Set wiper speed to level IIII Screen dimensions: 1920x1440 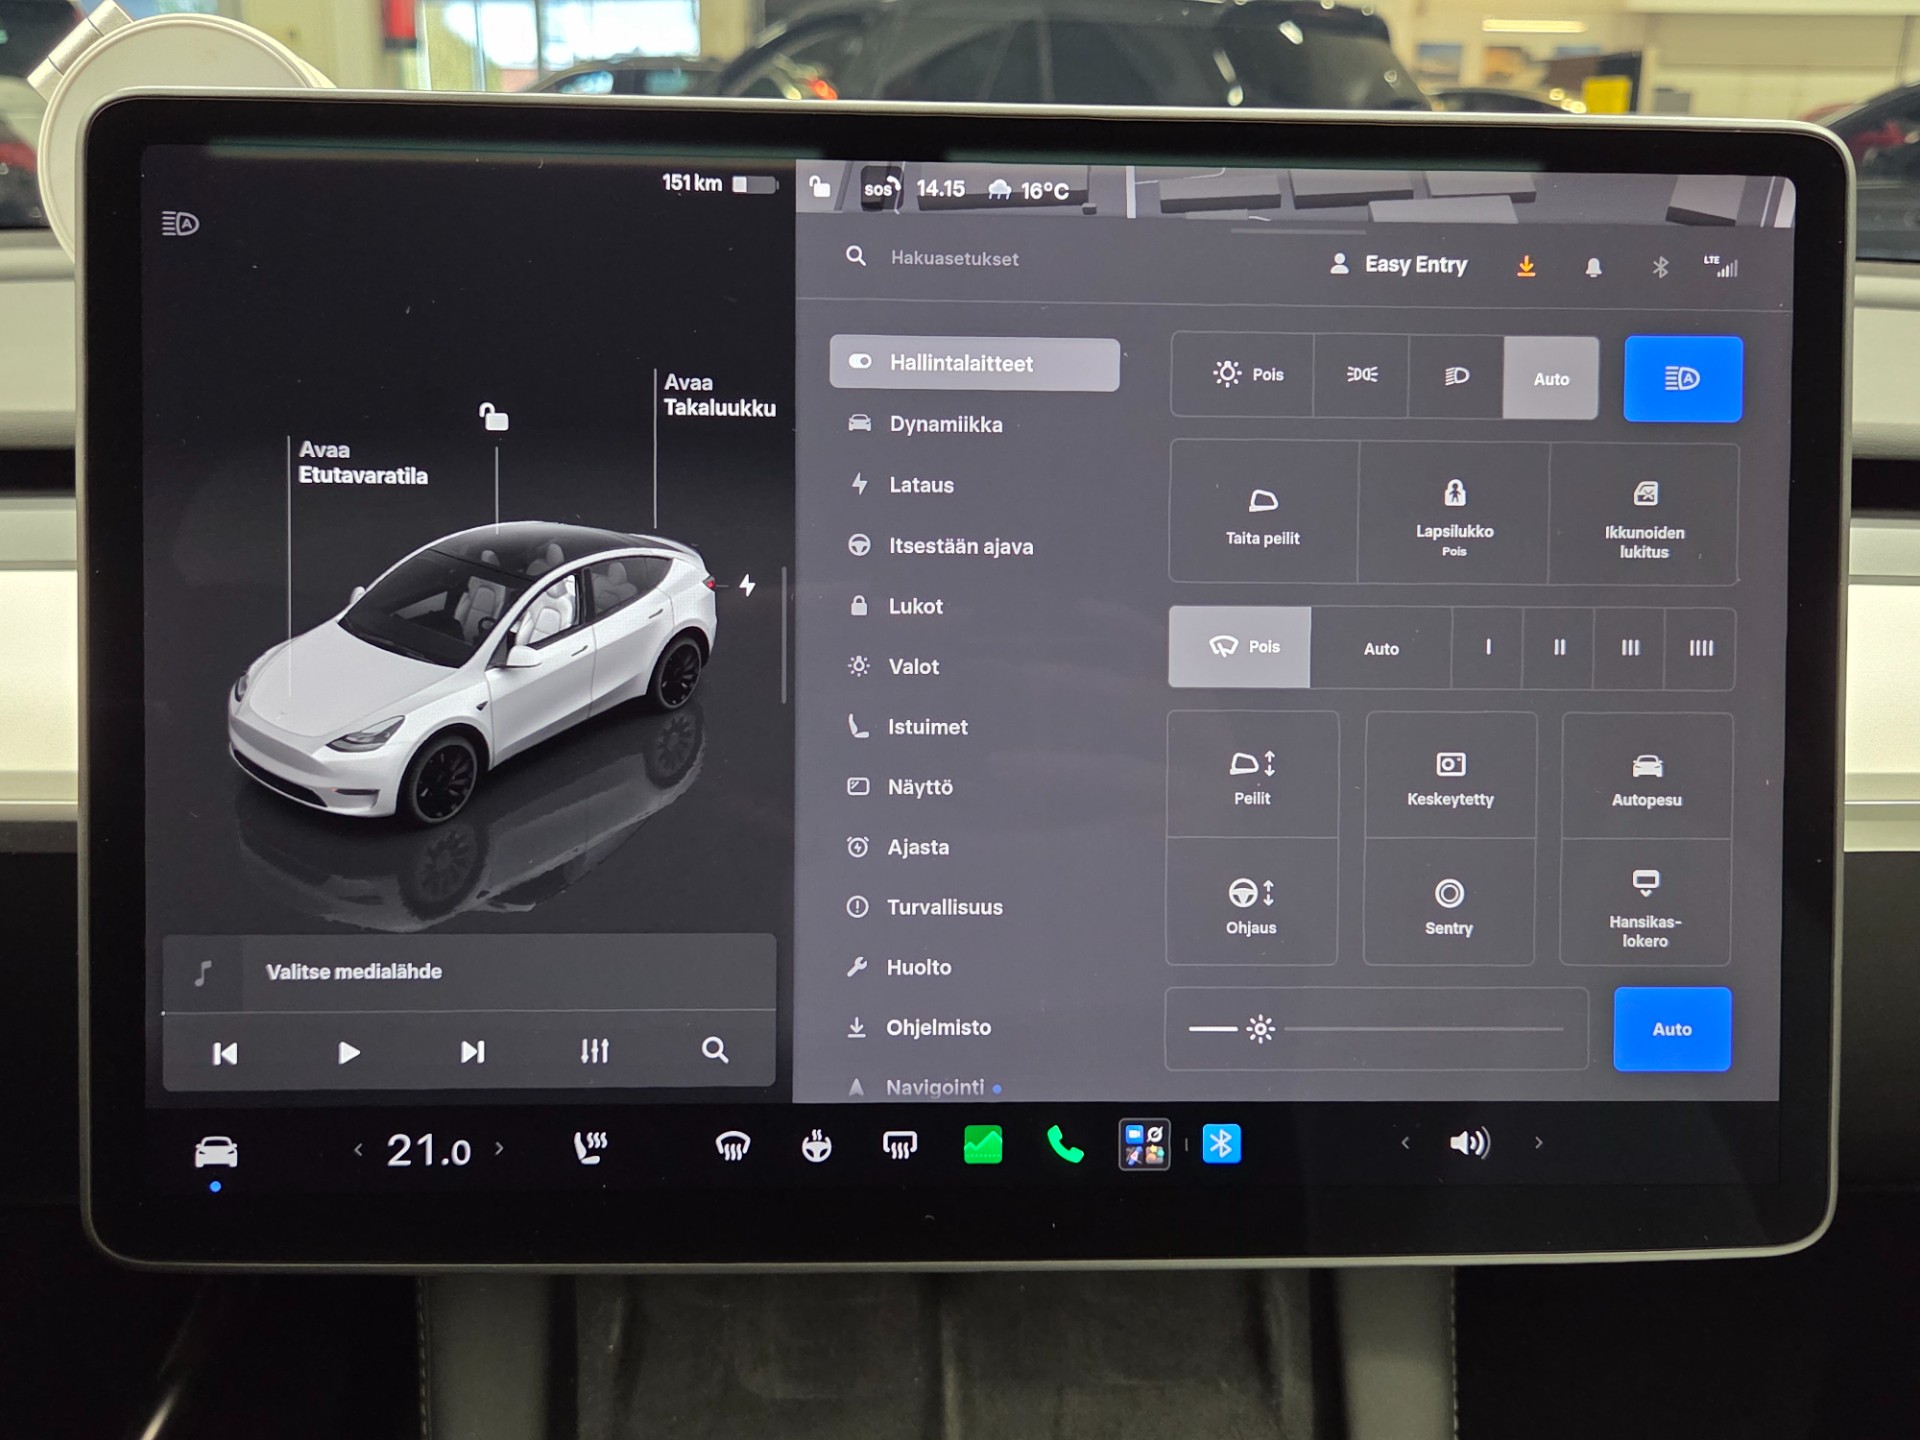click(x=1700, y=648)
